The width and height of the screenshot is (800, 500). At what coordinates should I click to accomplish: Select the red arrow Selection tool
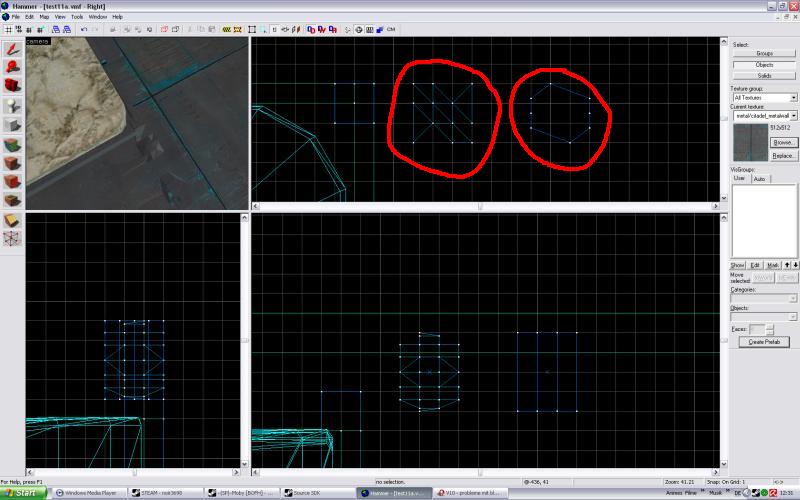(x=12, y=48)
